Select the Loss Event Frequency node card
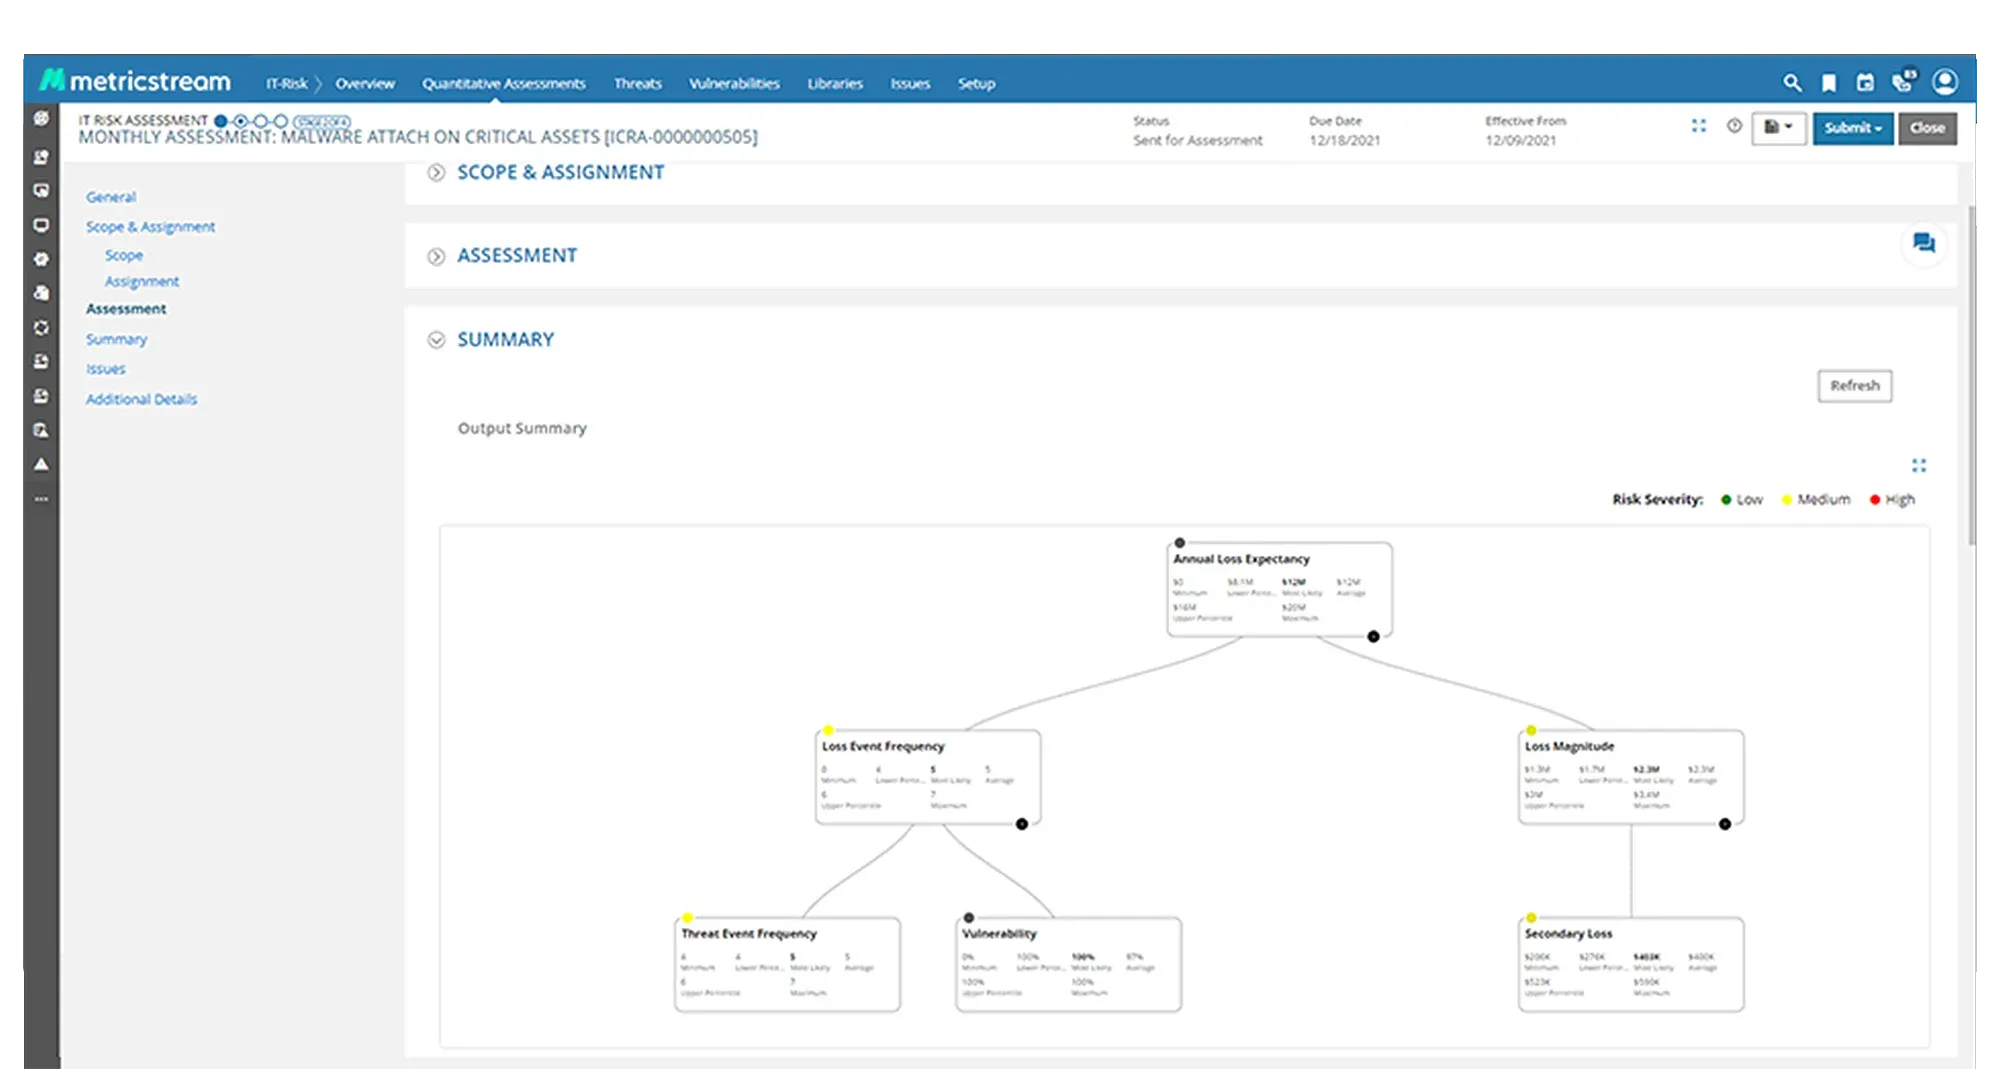 928,777
